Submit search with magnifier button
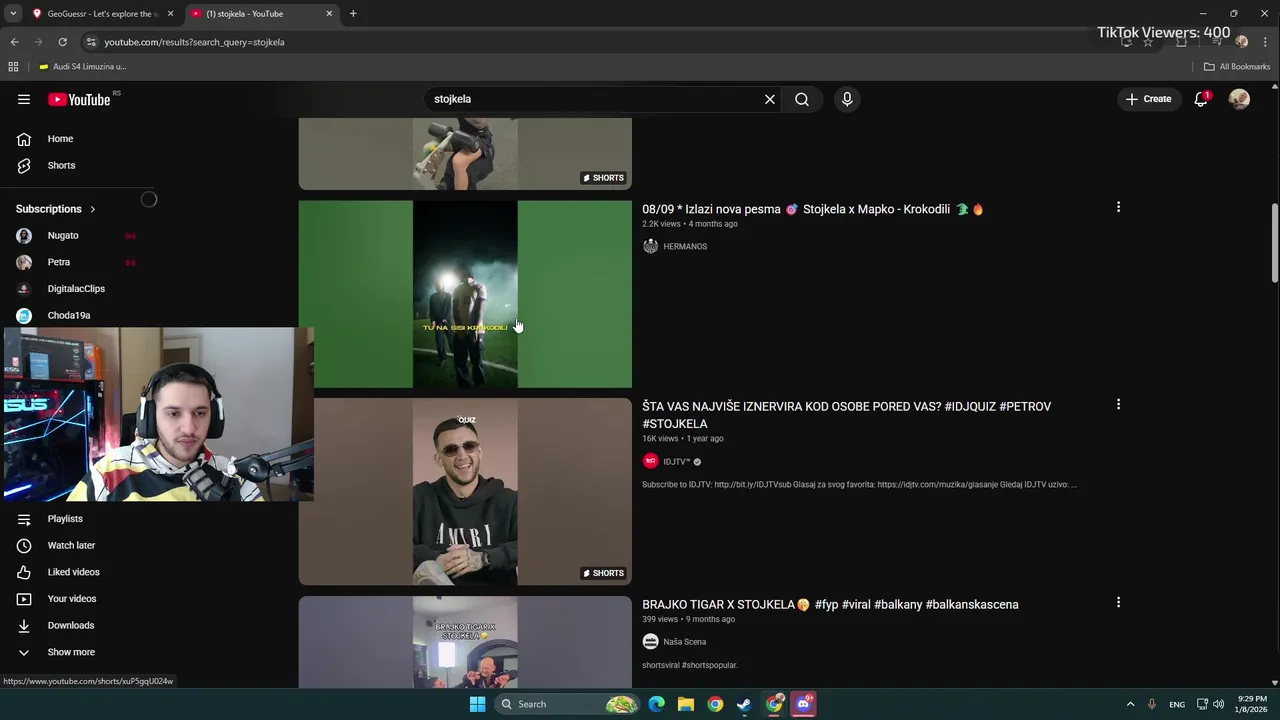This screenshot has width=1280, height=720. [802, 99]
